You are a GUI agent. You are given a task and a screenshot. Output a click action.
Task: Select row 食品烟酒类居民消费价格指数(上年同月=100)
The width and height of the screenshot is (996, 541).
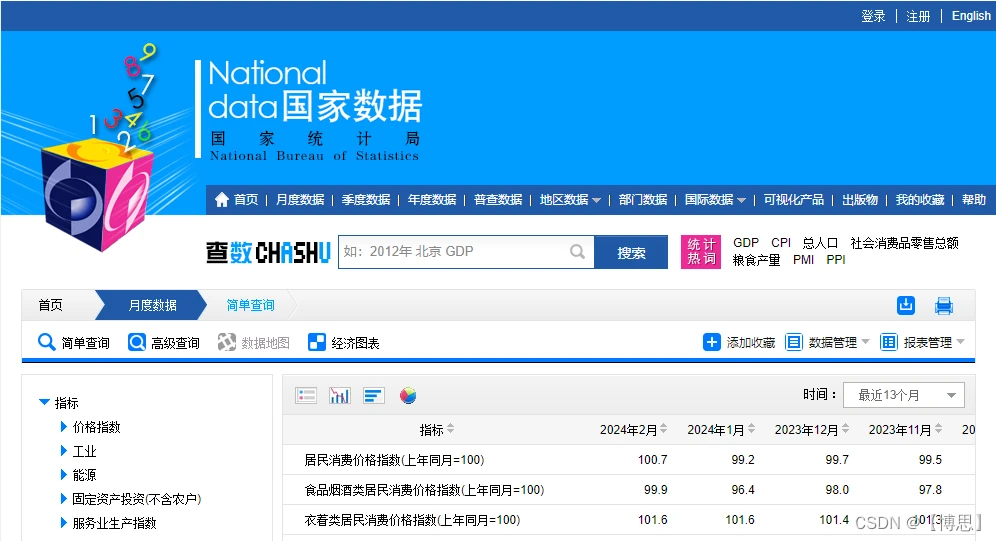(629, 490)
